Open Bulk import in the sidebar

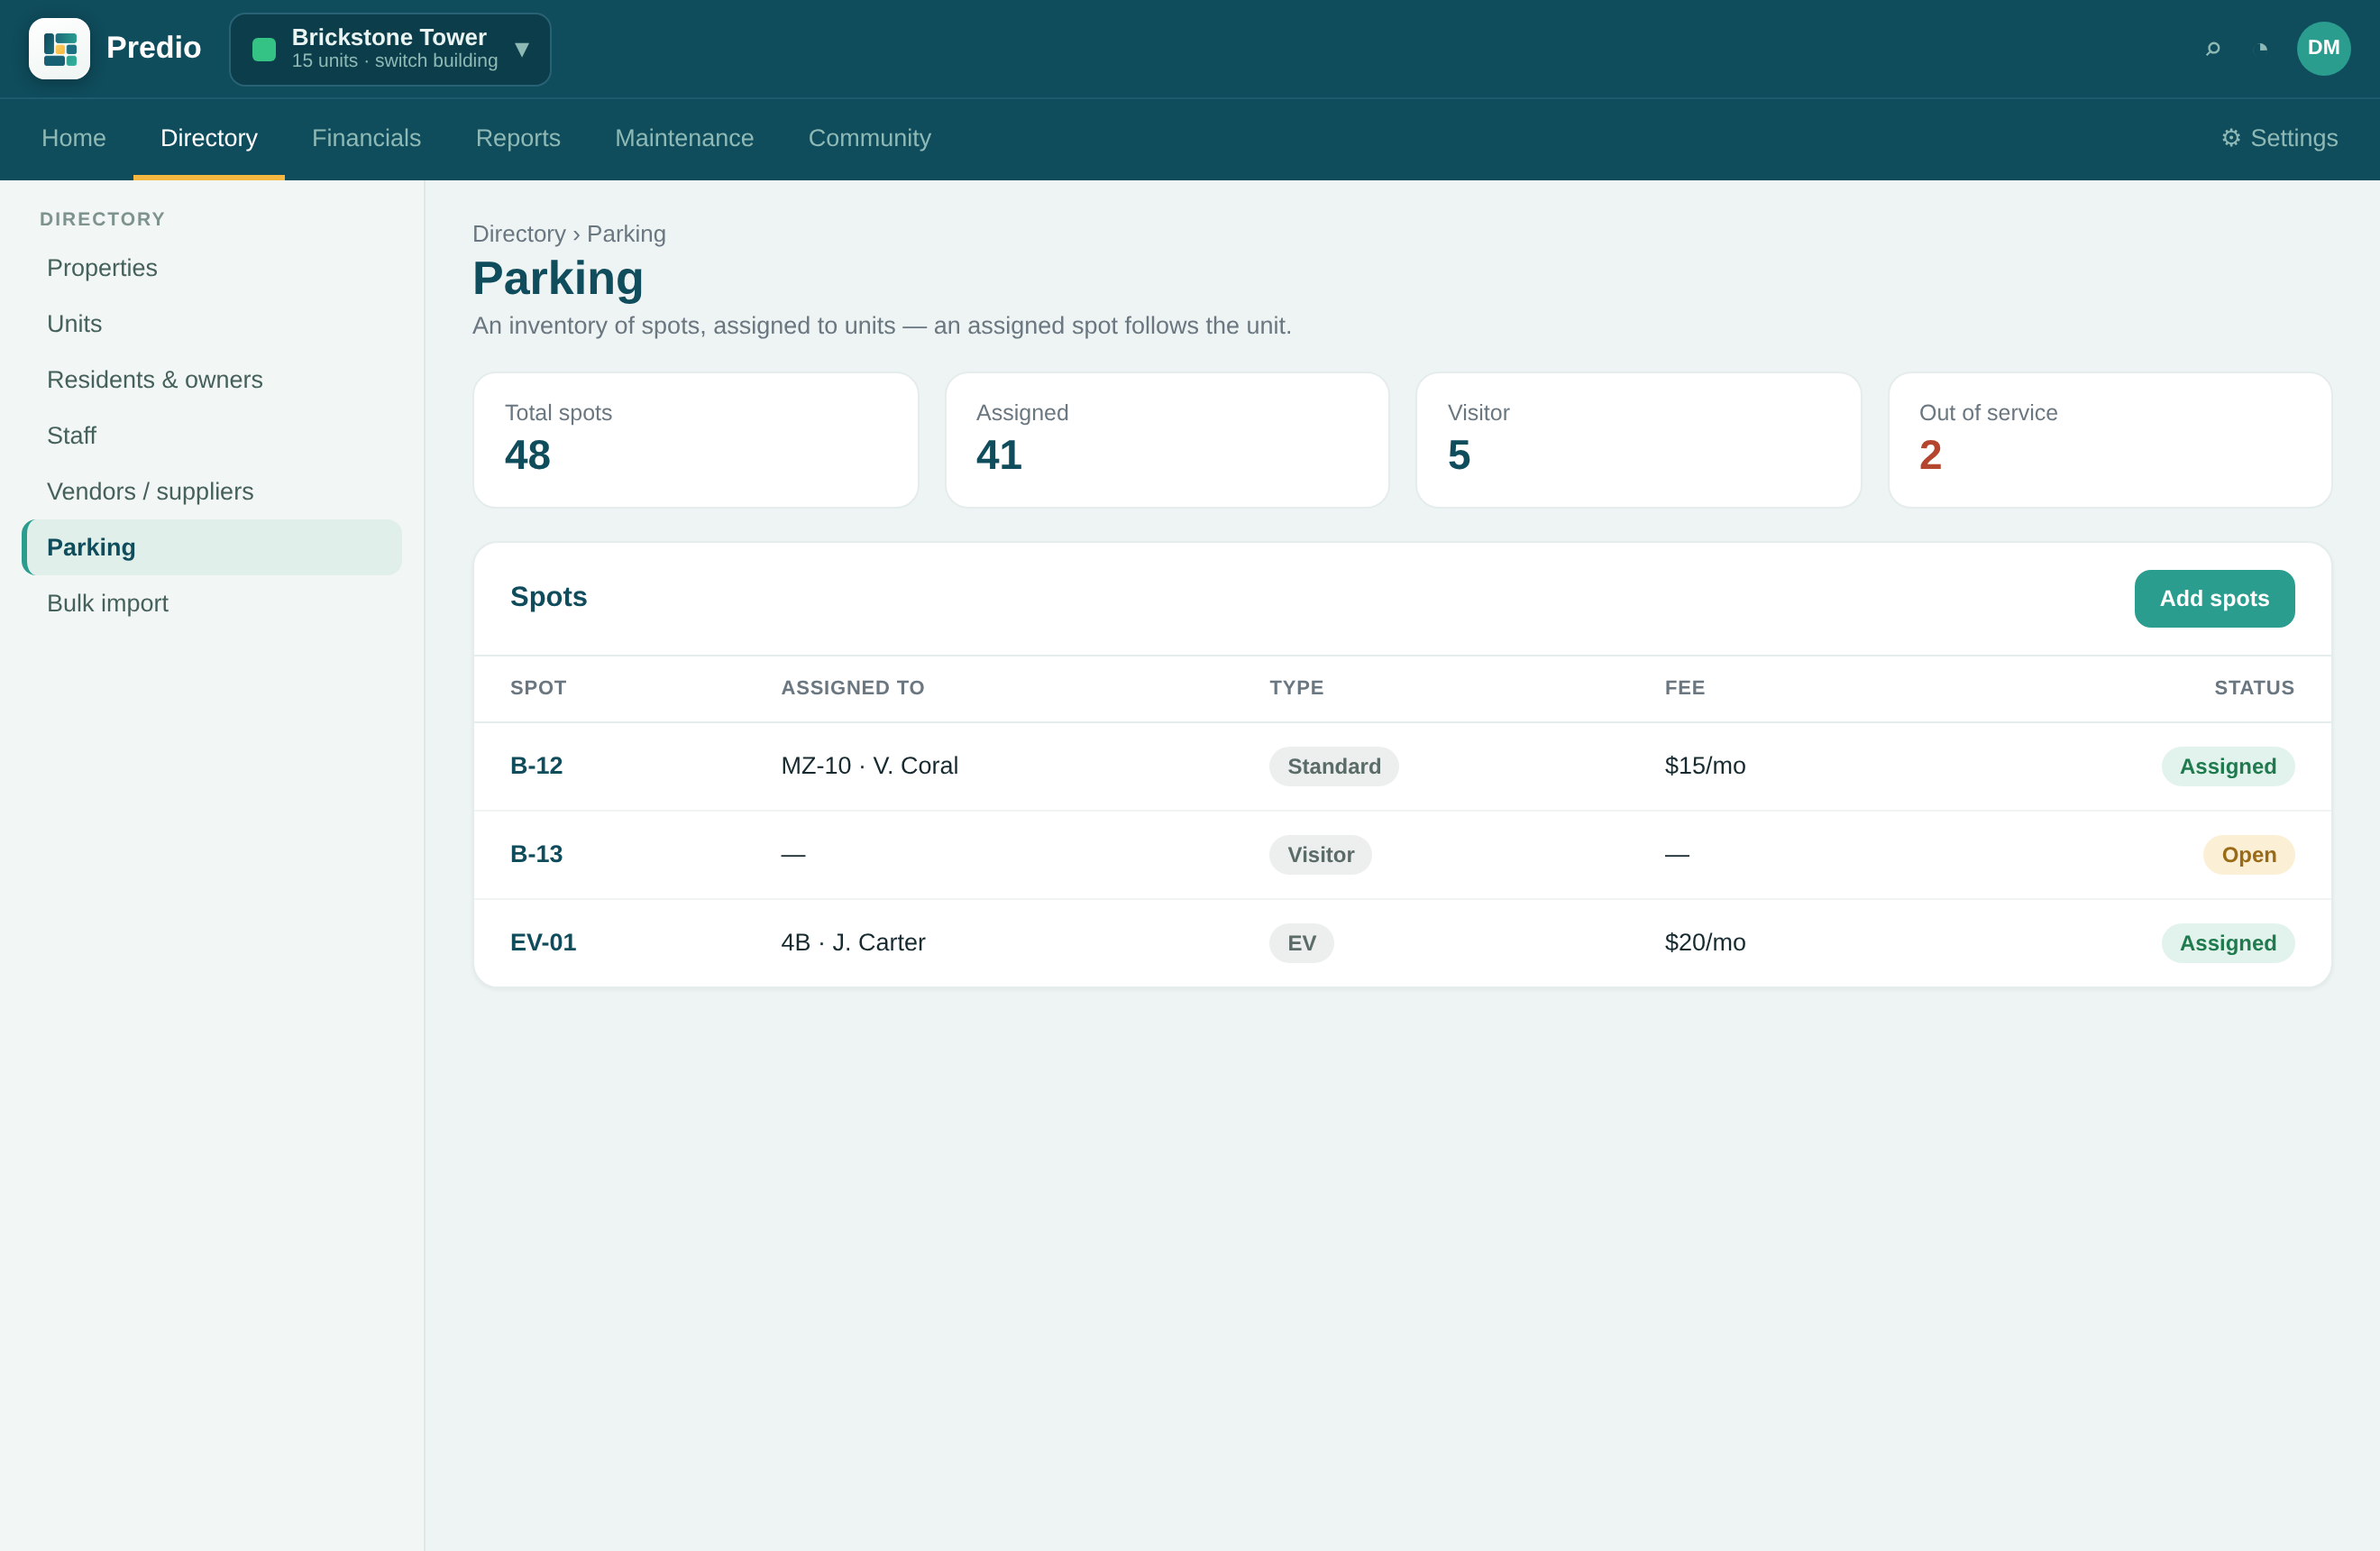[x=212, y=603]
